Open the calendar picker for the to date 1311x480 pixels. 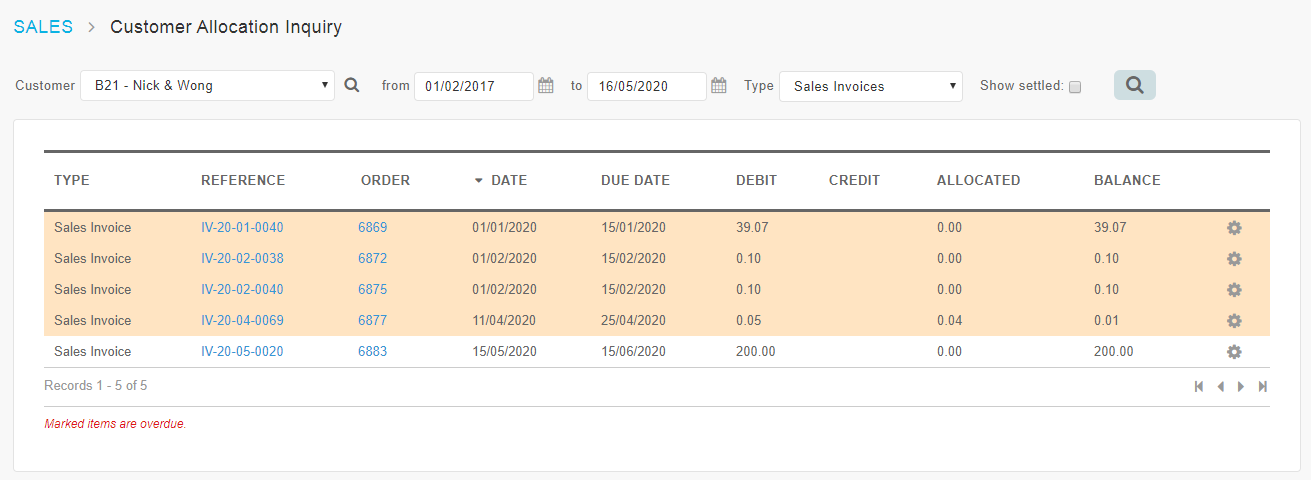[719, 86]
